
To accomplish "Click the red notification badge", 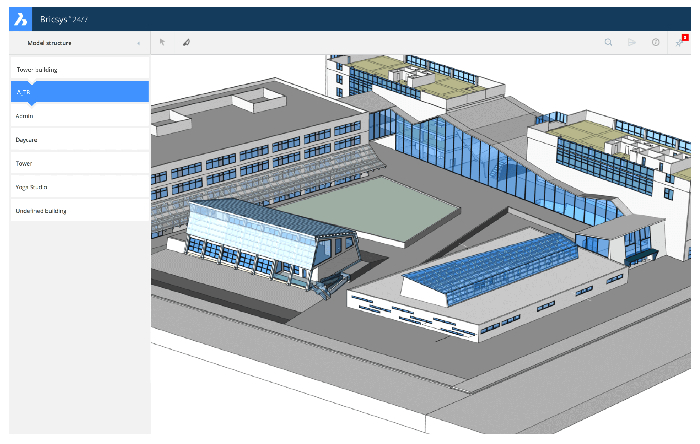I will pyautogui.click(x=685, y=37).
